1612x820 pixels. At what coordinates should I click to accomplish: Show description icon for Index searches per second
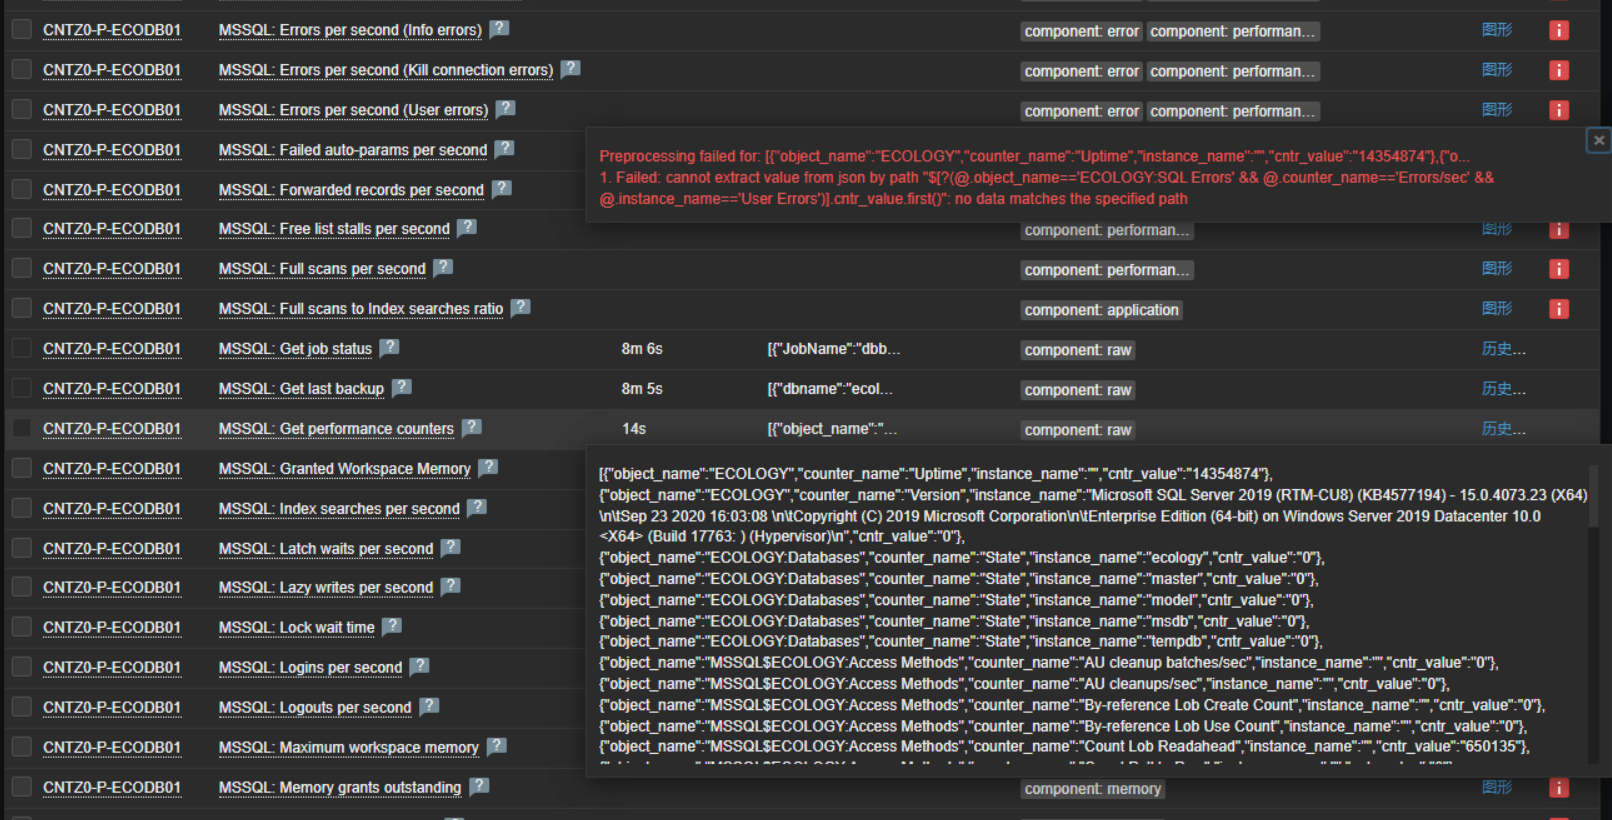(x=476, y=507)
